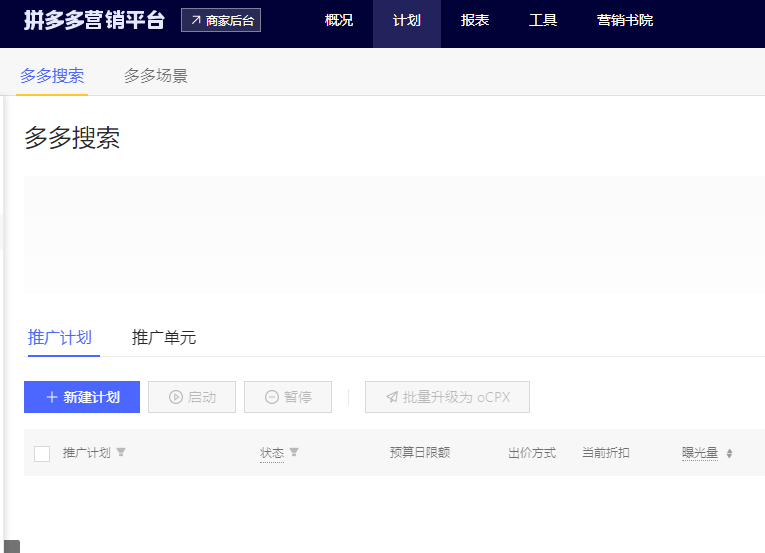
Task: Click the 启动 start button
Action: 192,397
